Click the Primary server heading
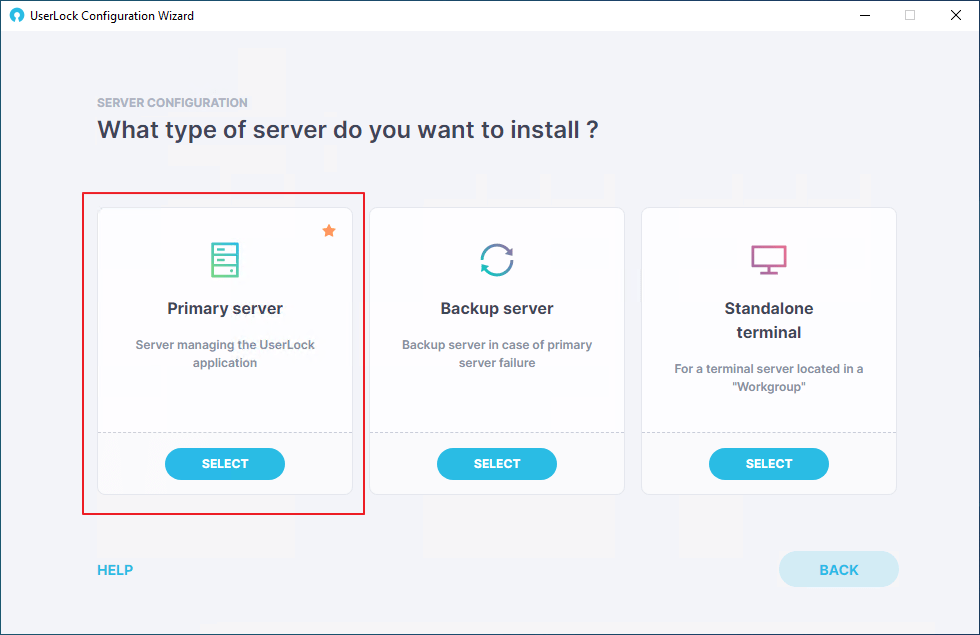980x635 pixels. [x=225, y=308]
